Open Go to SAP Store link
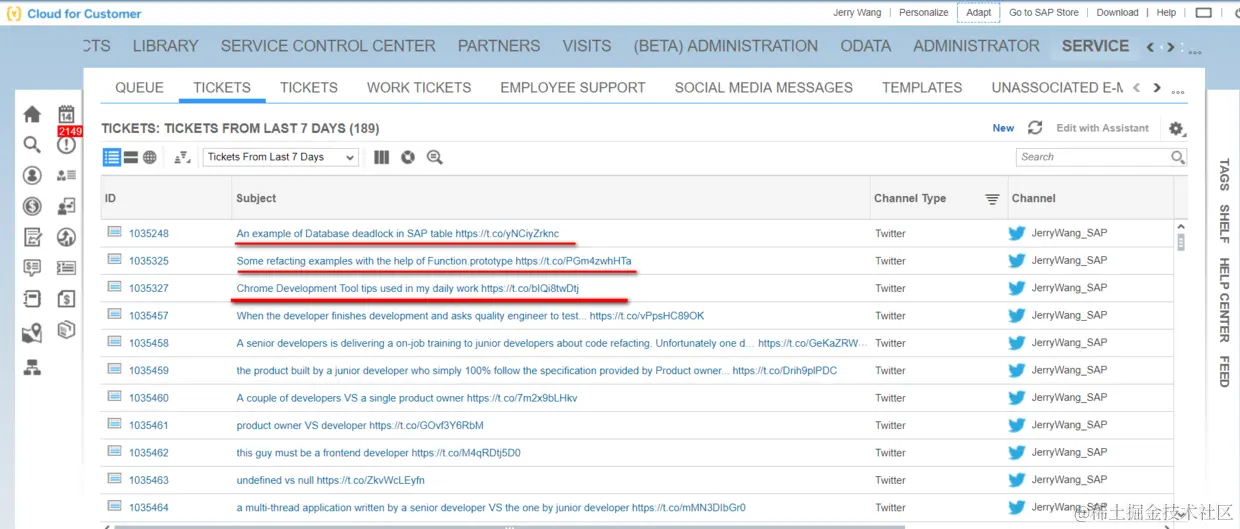The image size is (1240, 529). [x=1044, y=13]
